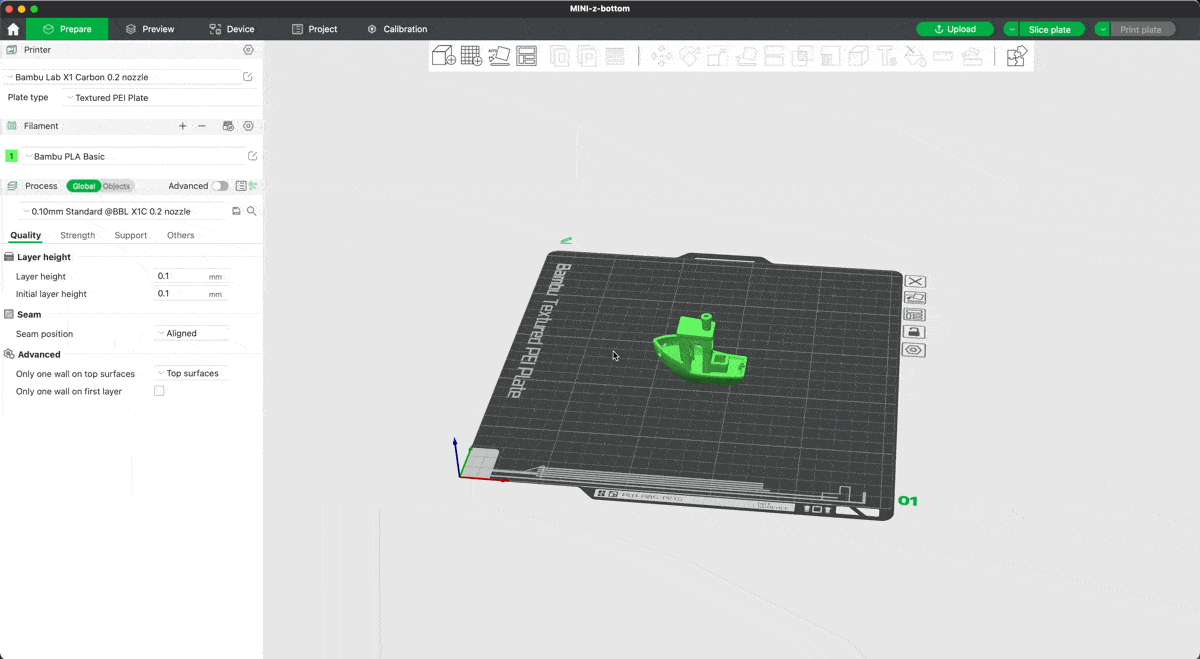Switch to the Strength tab

click(77, 236)
